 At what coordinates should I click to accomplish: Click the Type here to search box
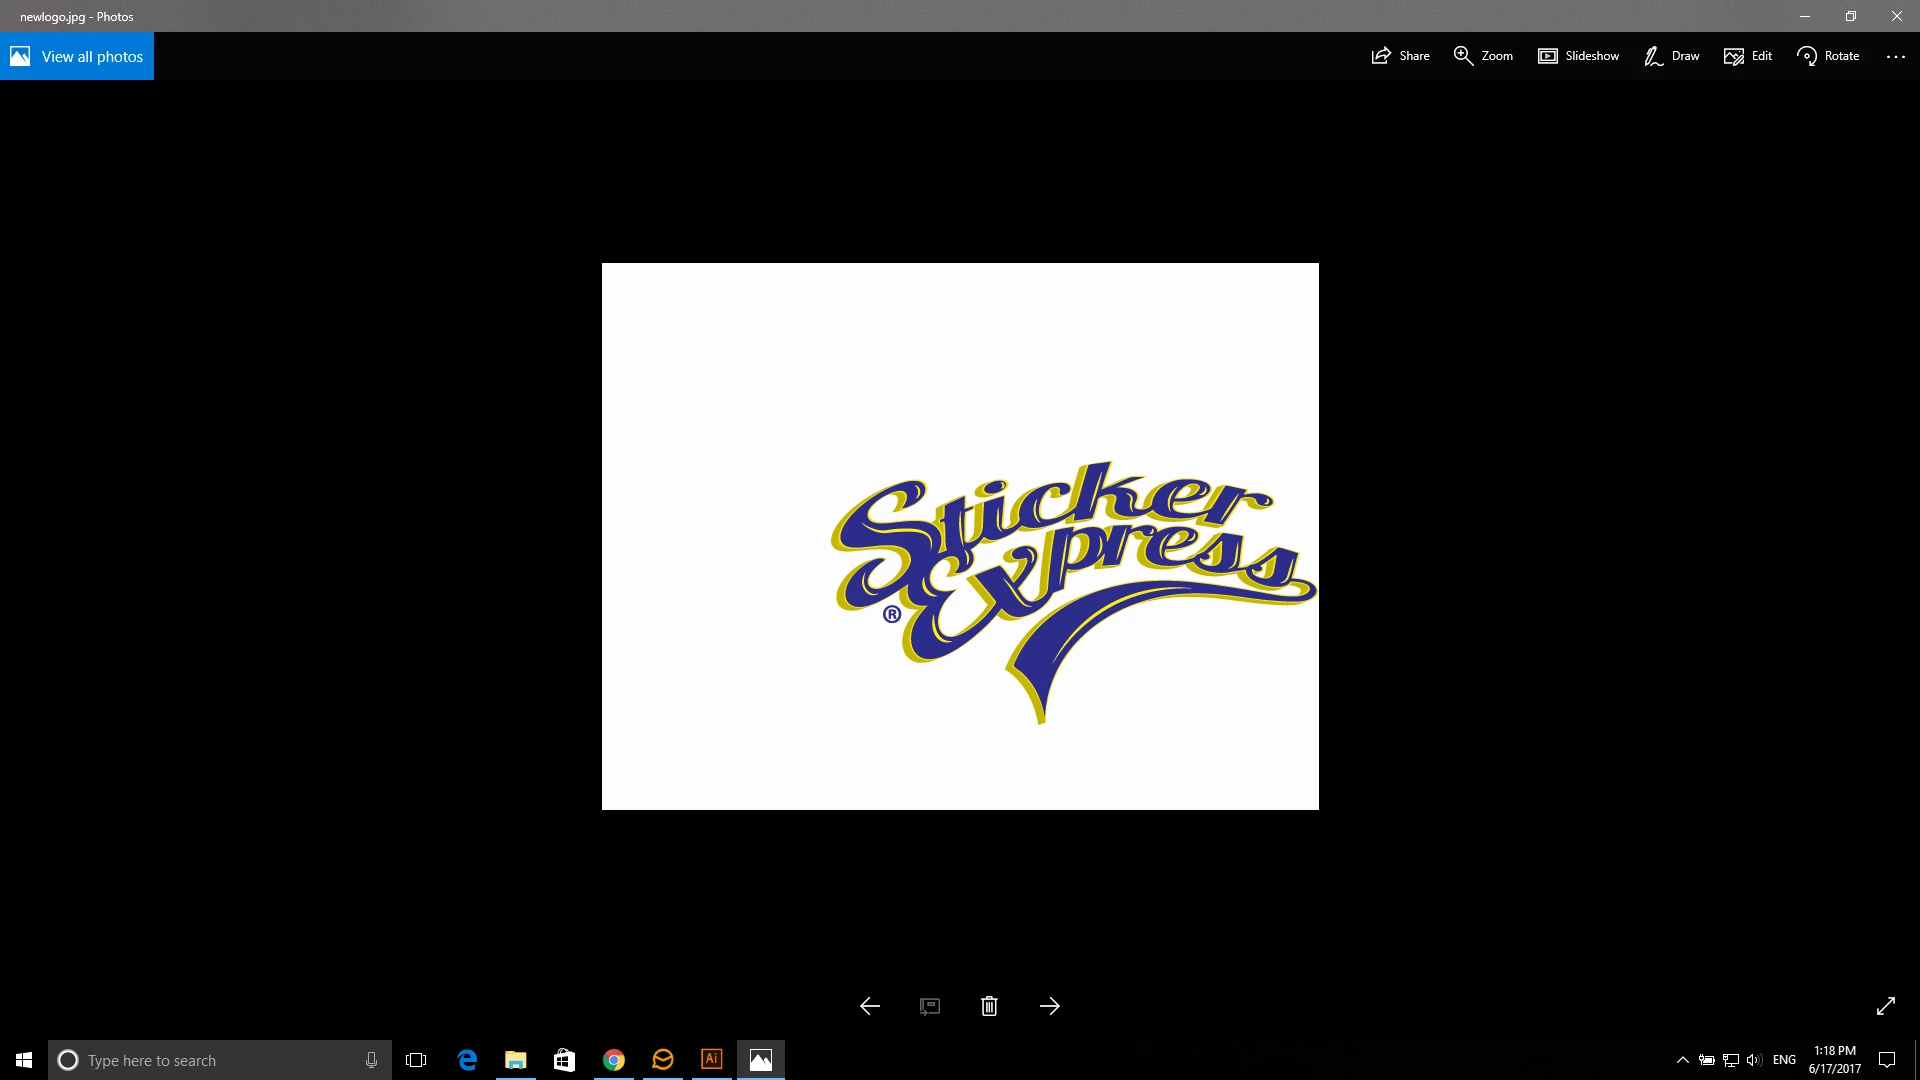pos(220,1060)
